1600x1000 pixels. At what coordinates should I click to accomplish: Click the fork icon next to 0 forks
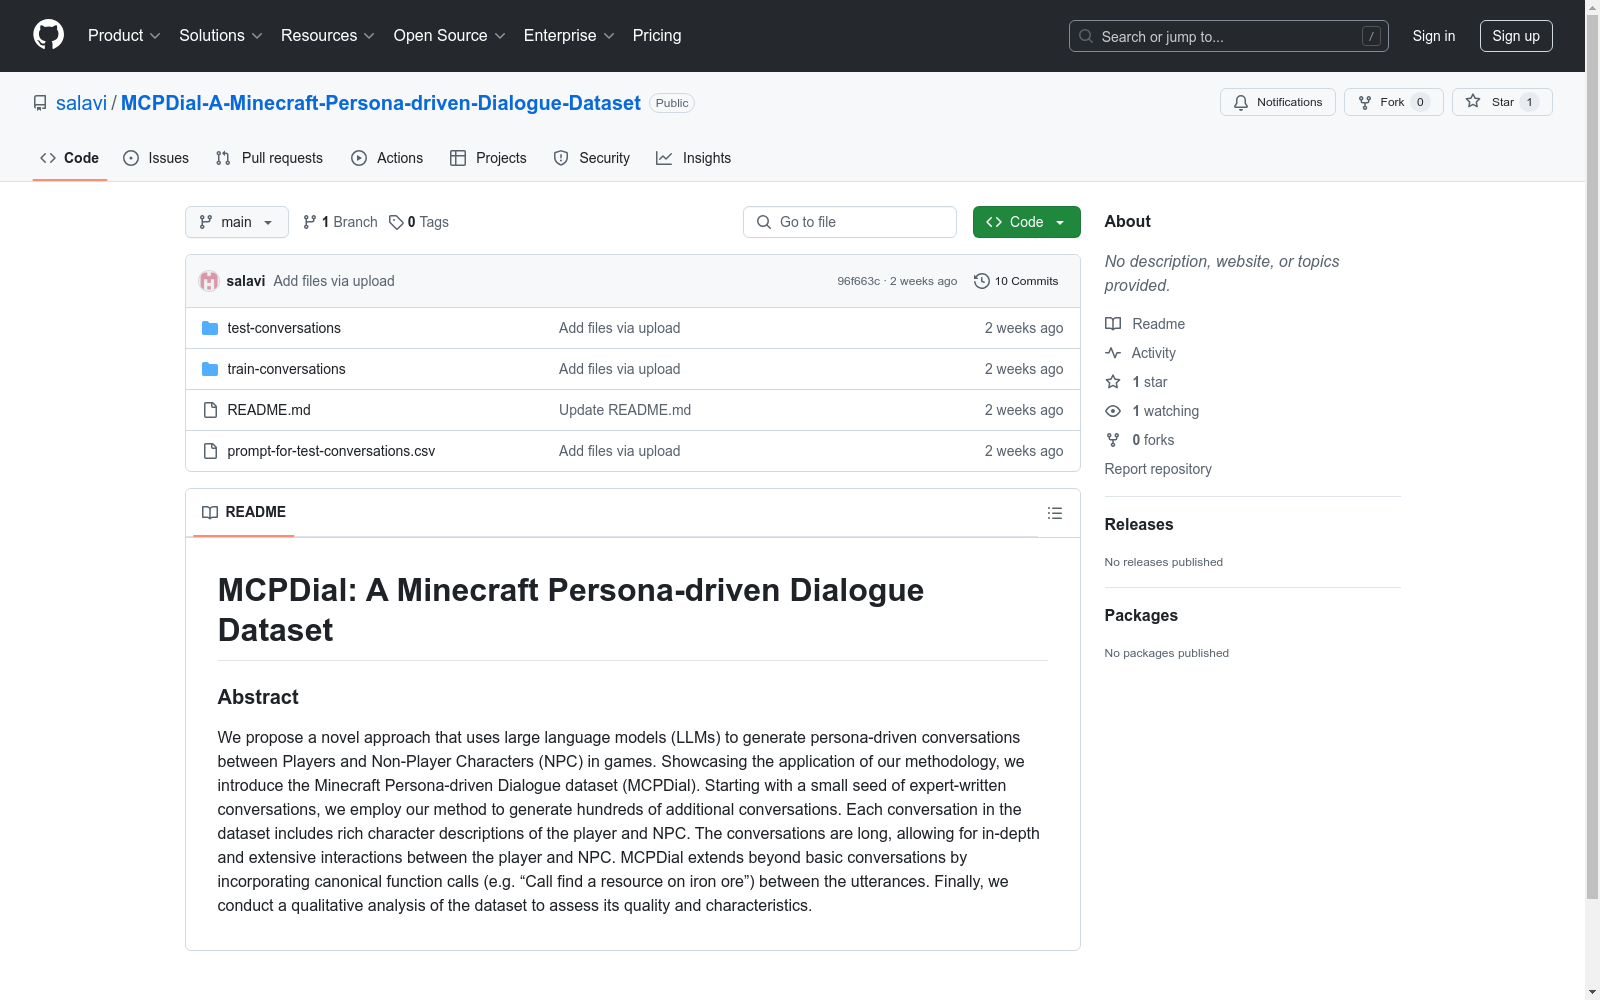tap(1113, 440)
